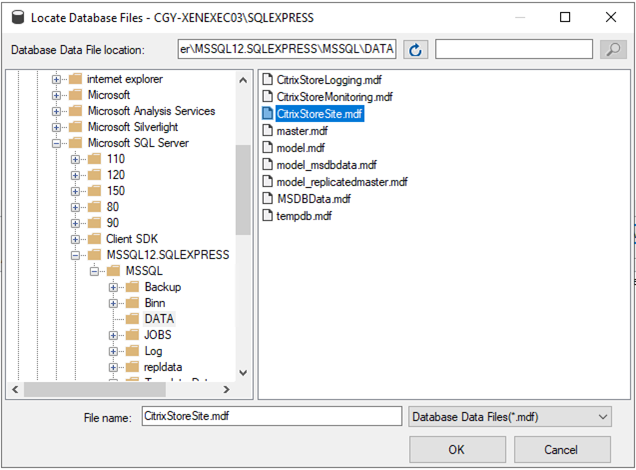
Task: Click the Database Data File location field
Action: (287, 49)
